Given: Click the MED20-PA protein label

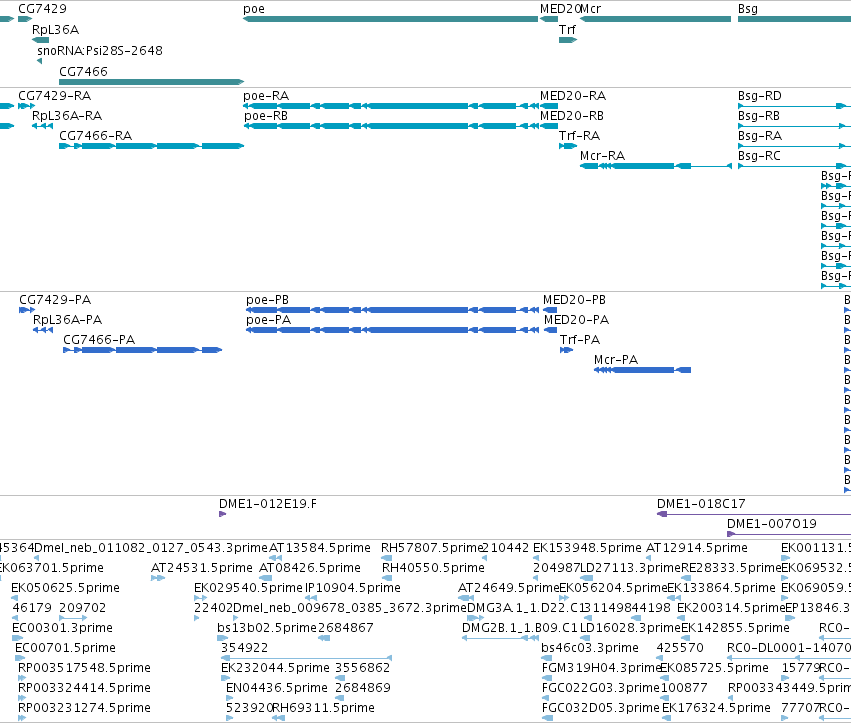Looking at the screenshot, I should coord(576,320).
